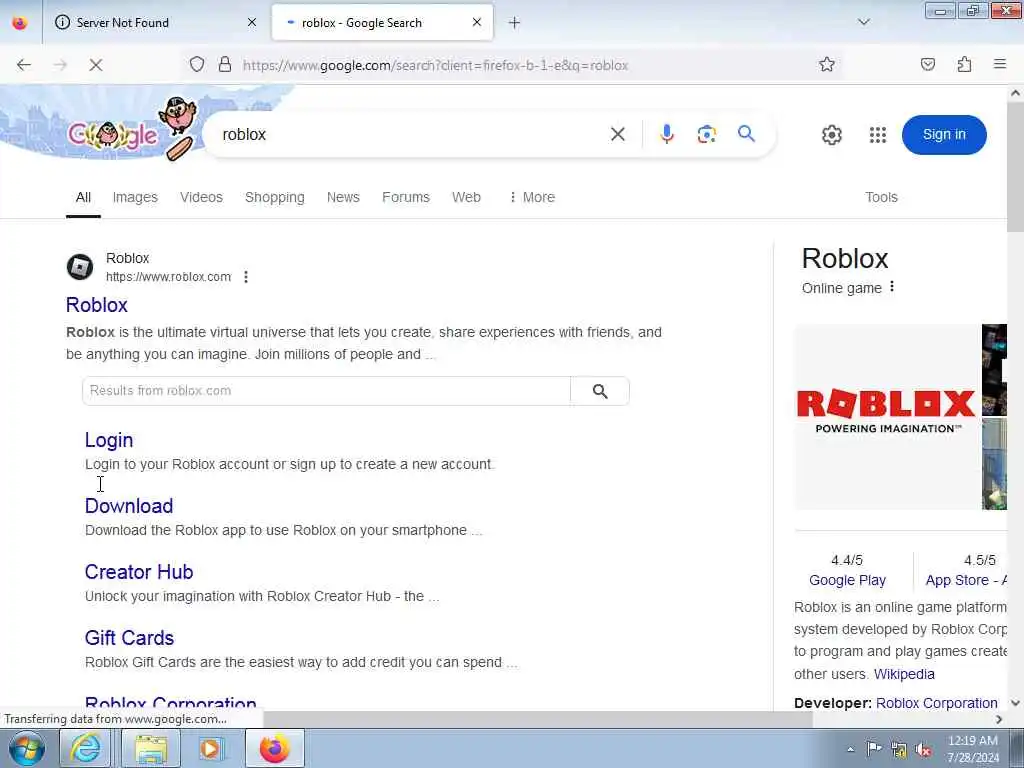Open the Creator Hub sitelink

point(139,572)
